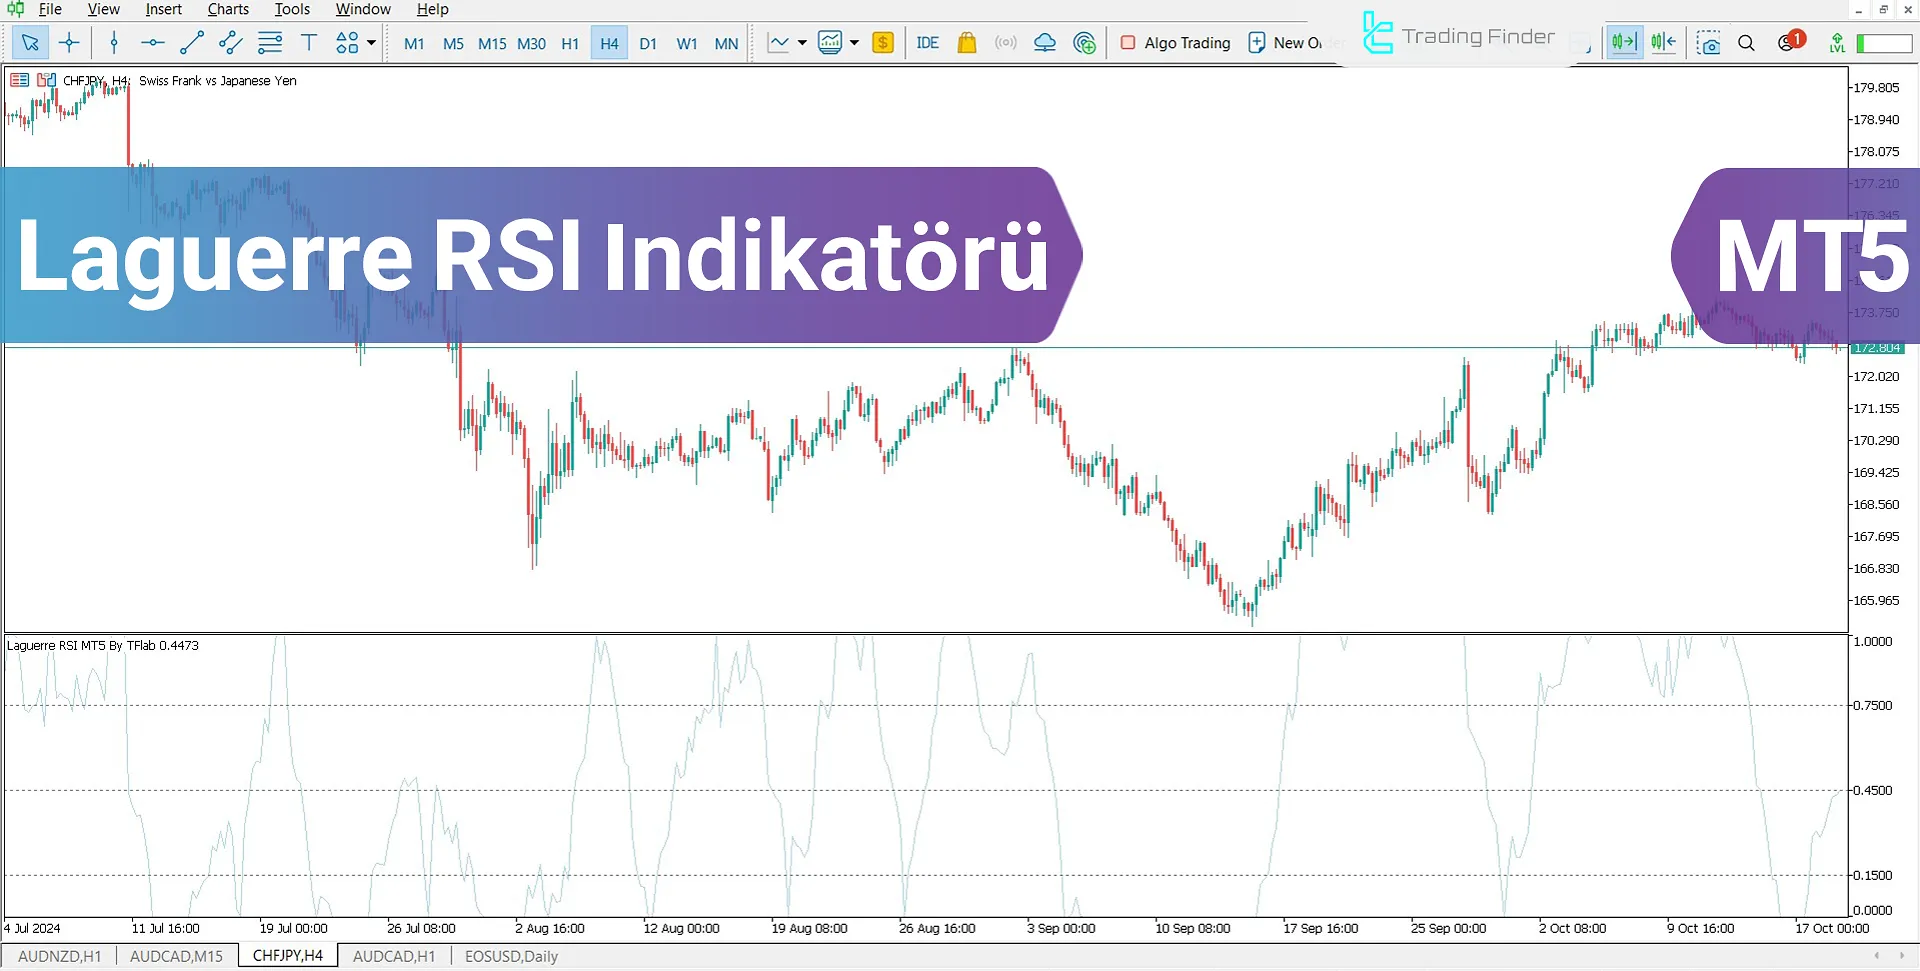Click the chart type line icon

[778, 43]
